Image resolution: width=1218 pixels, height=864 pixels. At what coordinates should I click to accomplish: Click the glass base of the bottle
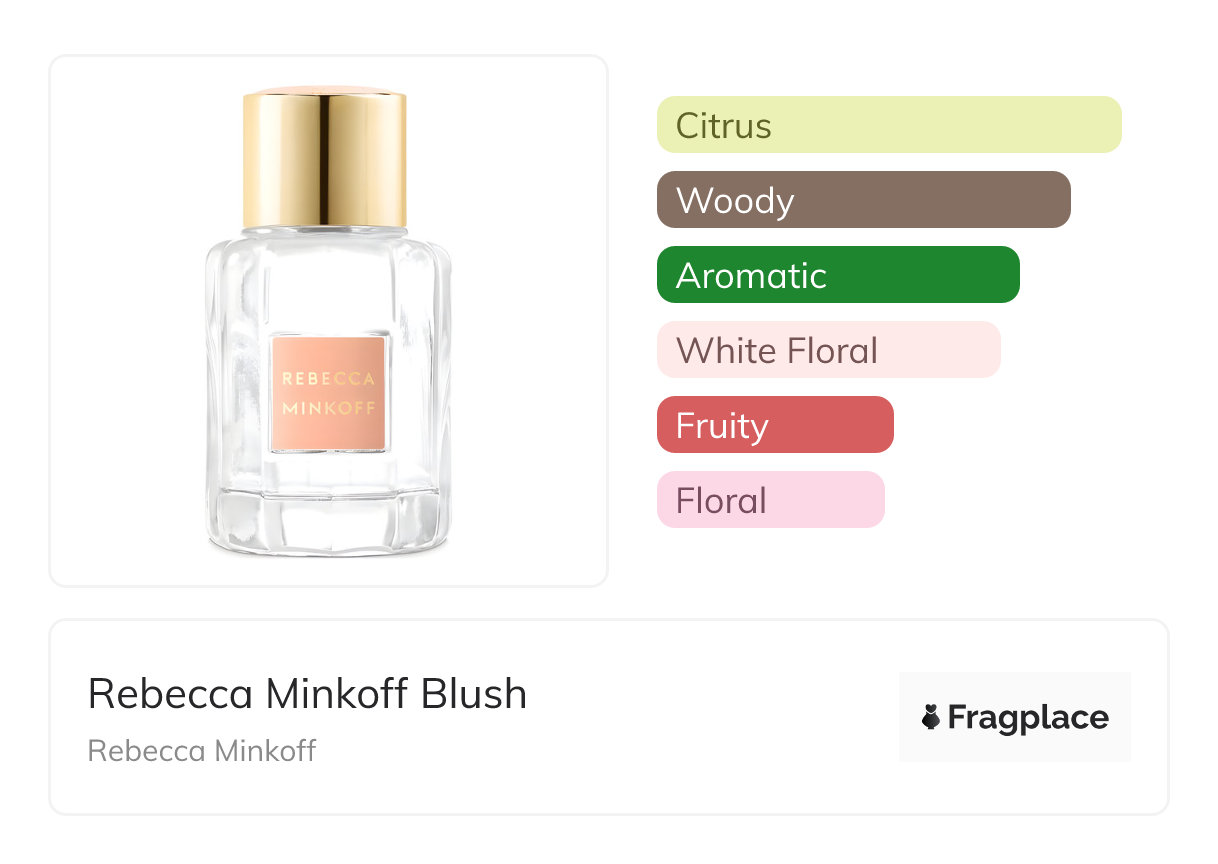(x=328, y=520)
